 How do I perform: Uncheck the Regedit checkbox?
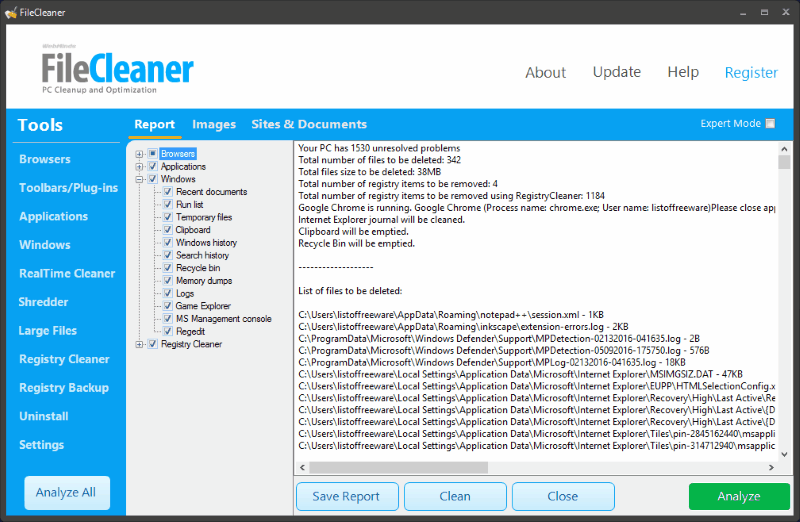[x=168, y=331]
